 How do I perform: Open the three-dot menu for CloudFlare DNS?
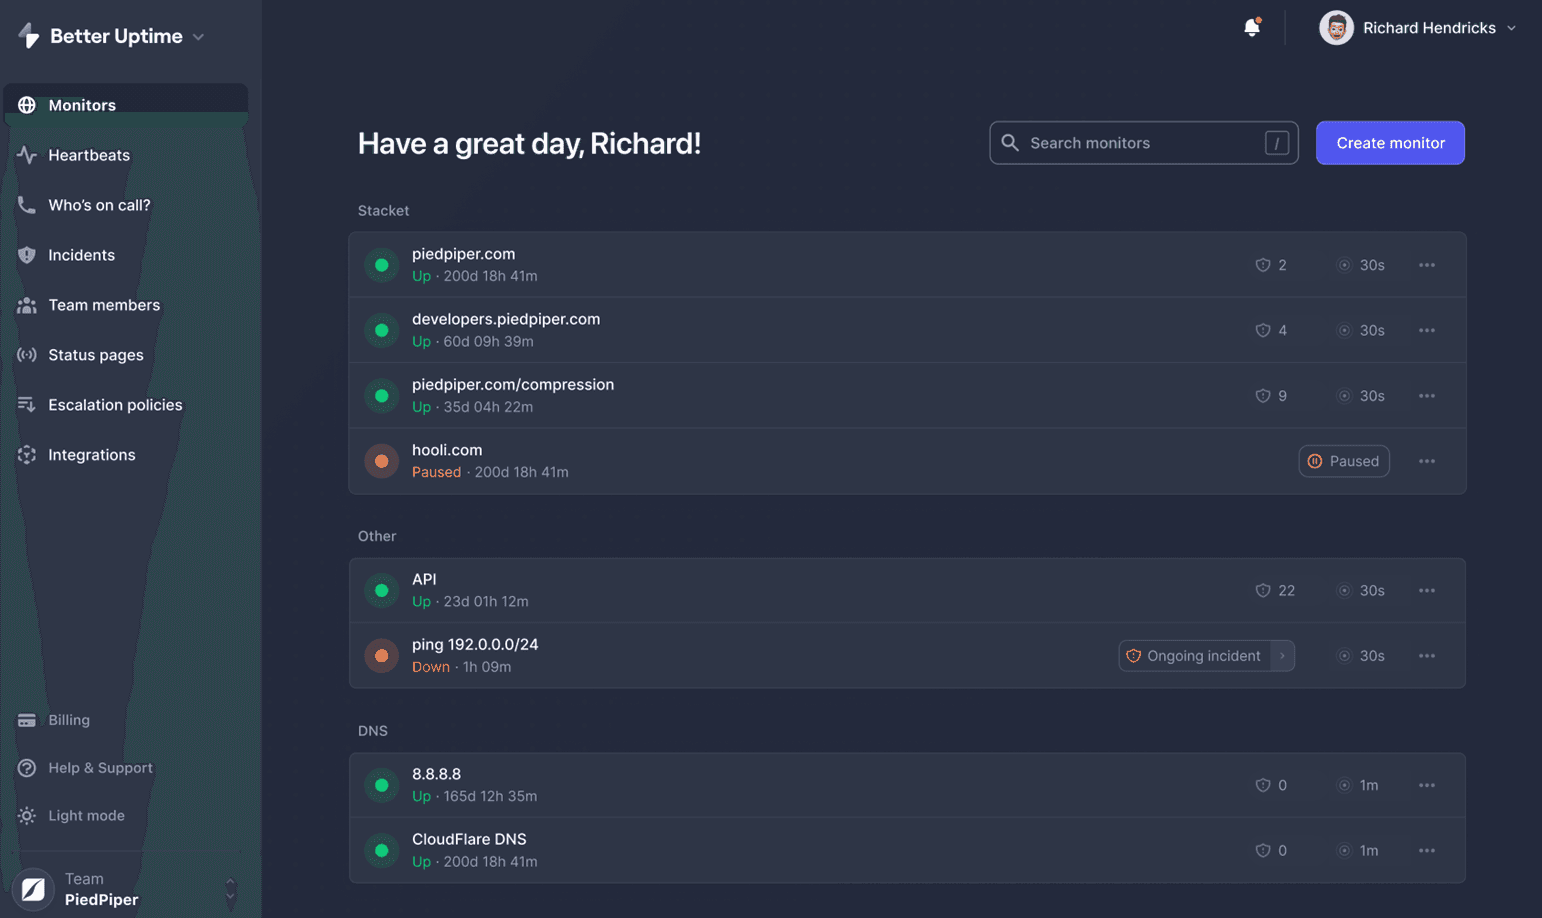pyautogui.click(x=1427, y=851)
